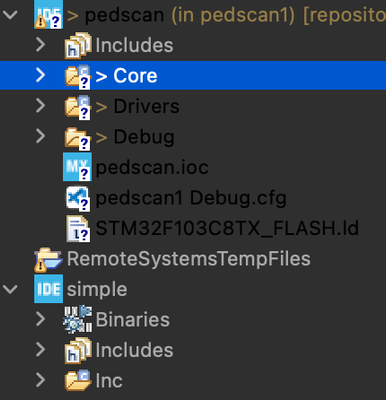Collapse the pedscan project tree
The height and width of the screenshot is (400, 386).
click(x=10, y=14)
